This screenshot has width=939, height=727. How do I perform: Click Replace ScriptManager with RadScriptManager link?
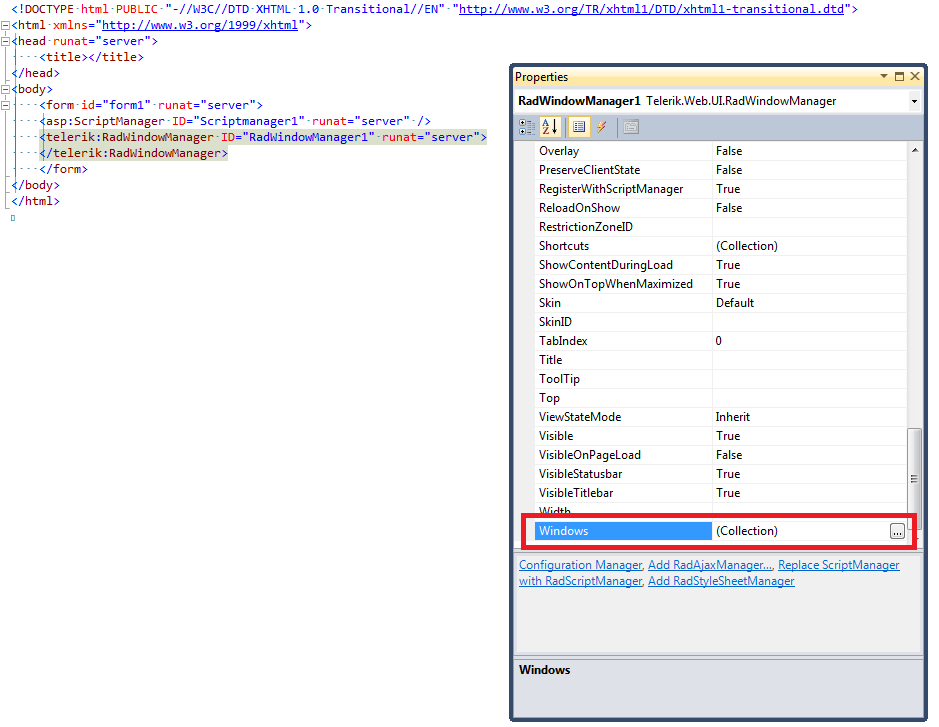point(838,565)
